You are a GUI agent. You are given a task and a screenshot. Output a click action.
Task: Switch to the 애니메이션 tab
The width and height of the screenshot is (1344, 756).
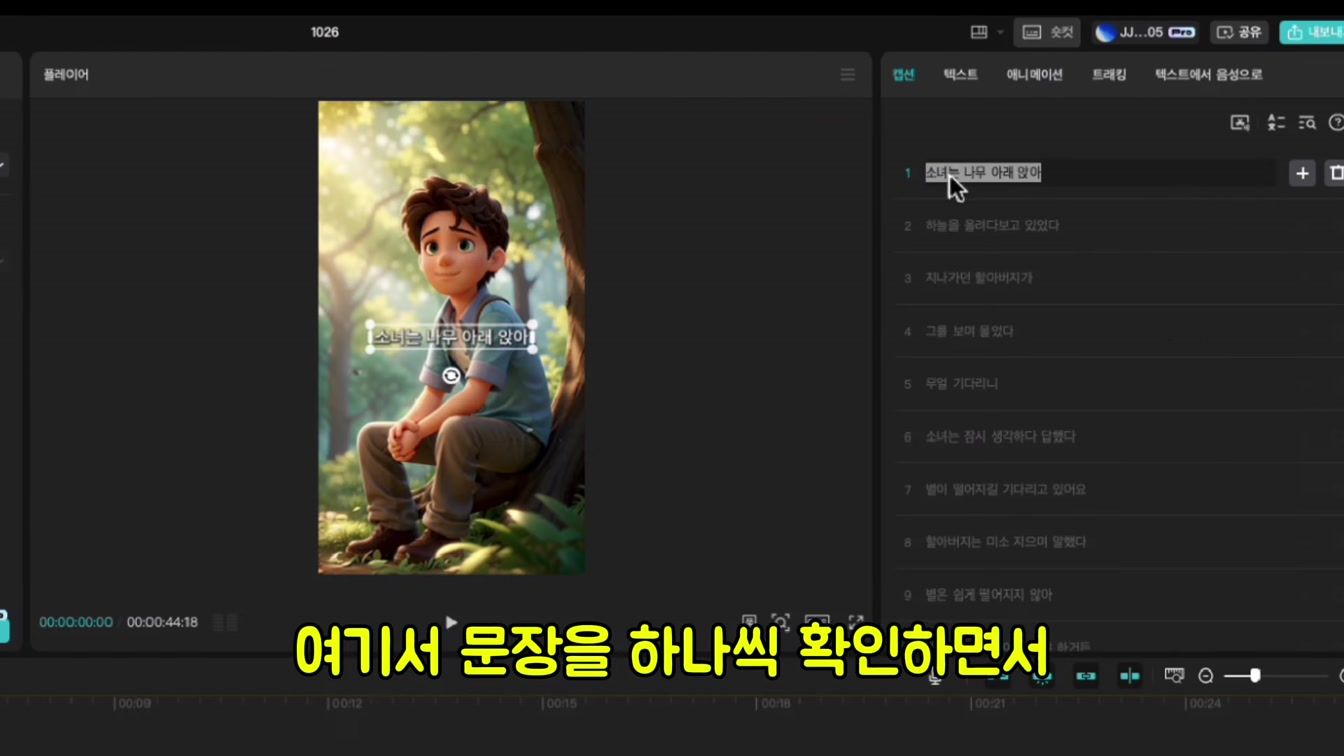click(1034, 74)
